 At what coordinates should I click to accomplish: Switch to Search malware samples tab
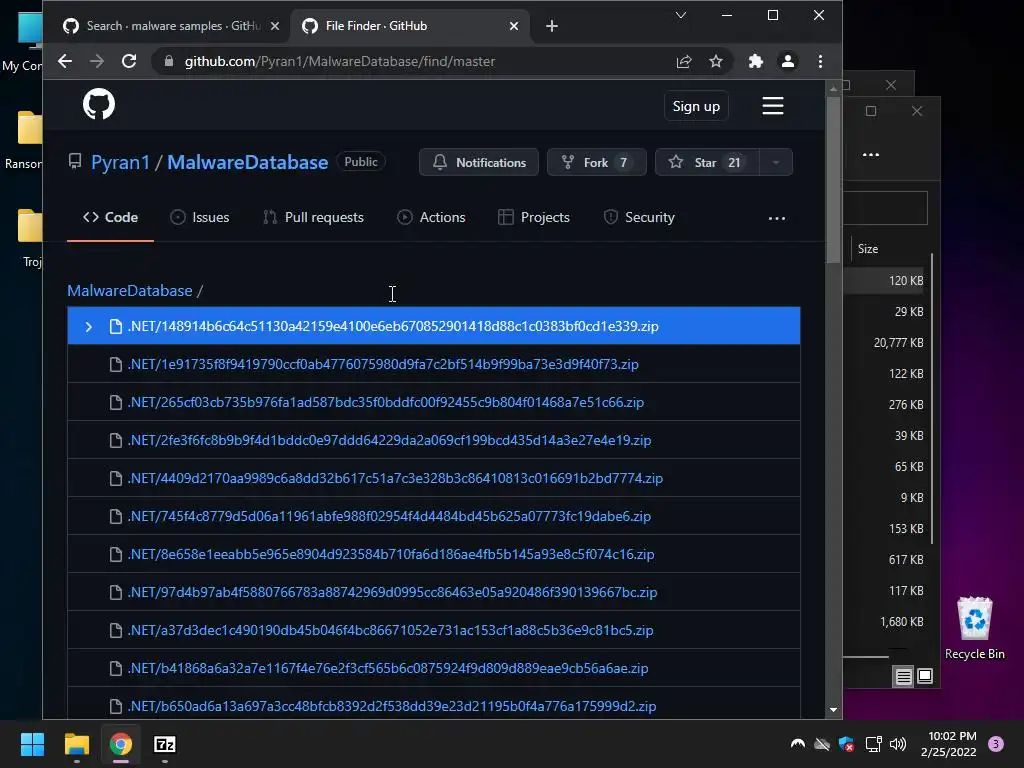[171, 26]
